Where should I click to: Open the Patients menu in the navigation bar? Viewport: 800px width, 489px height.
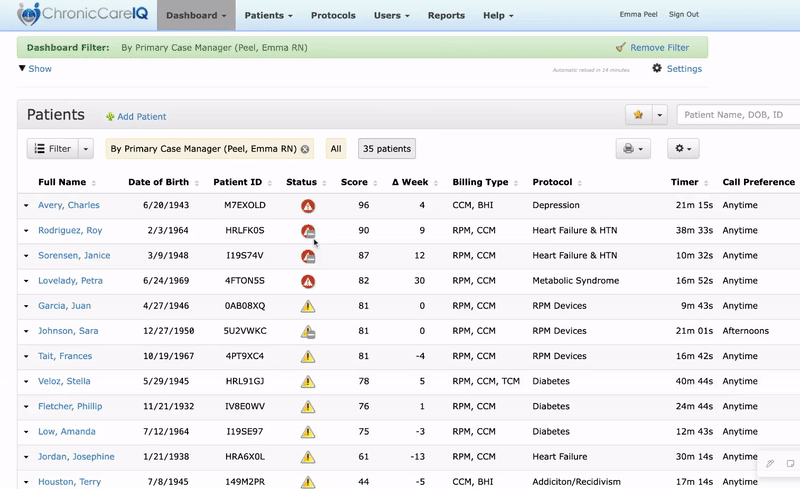pos(269,16)
